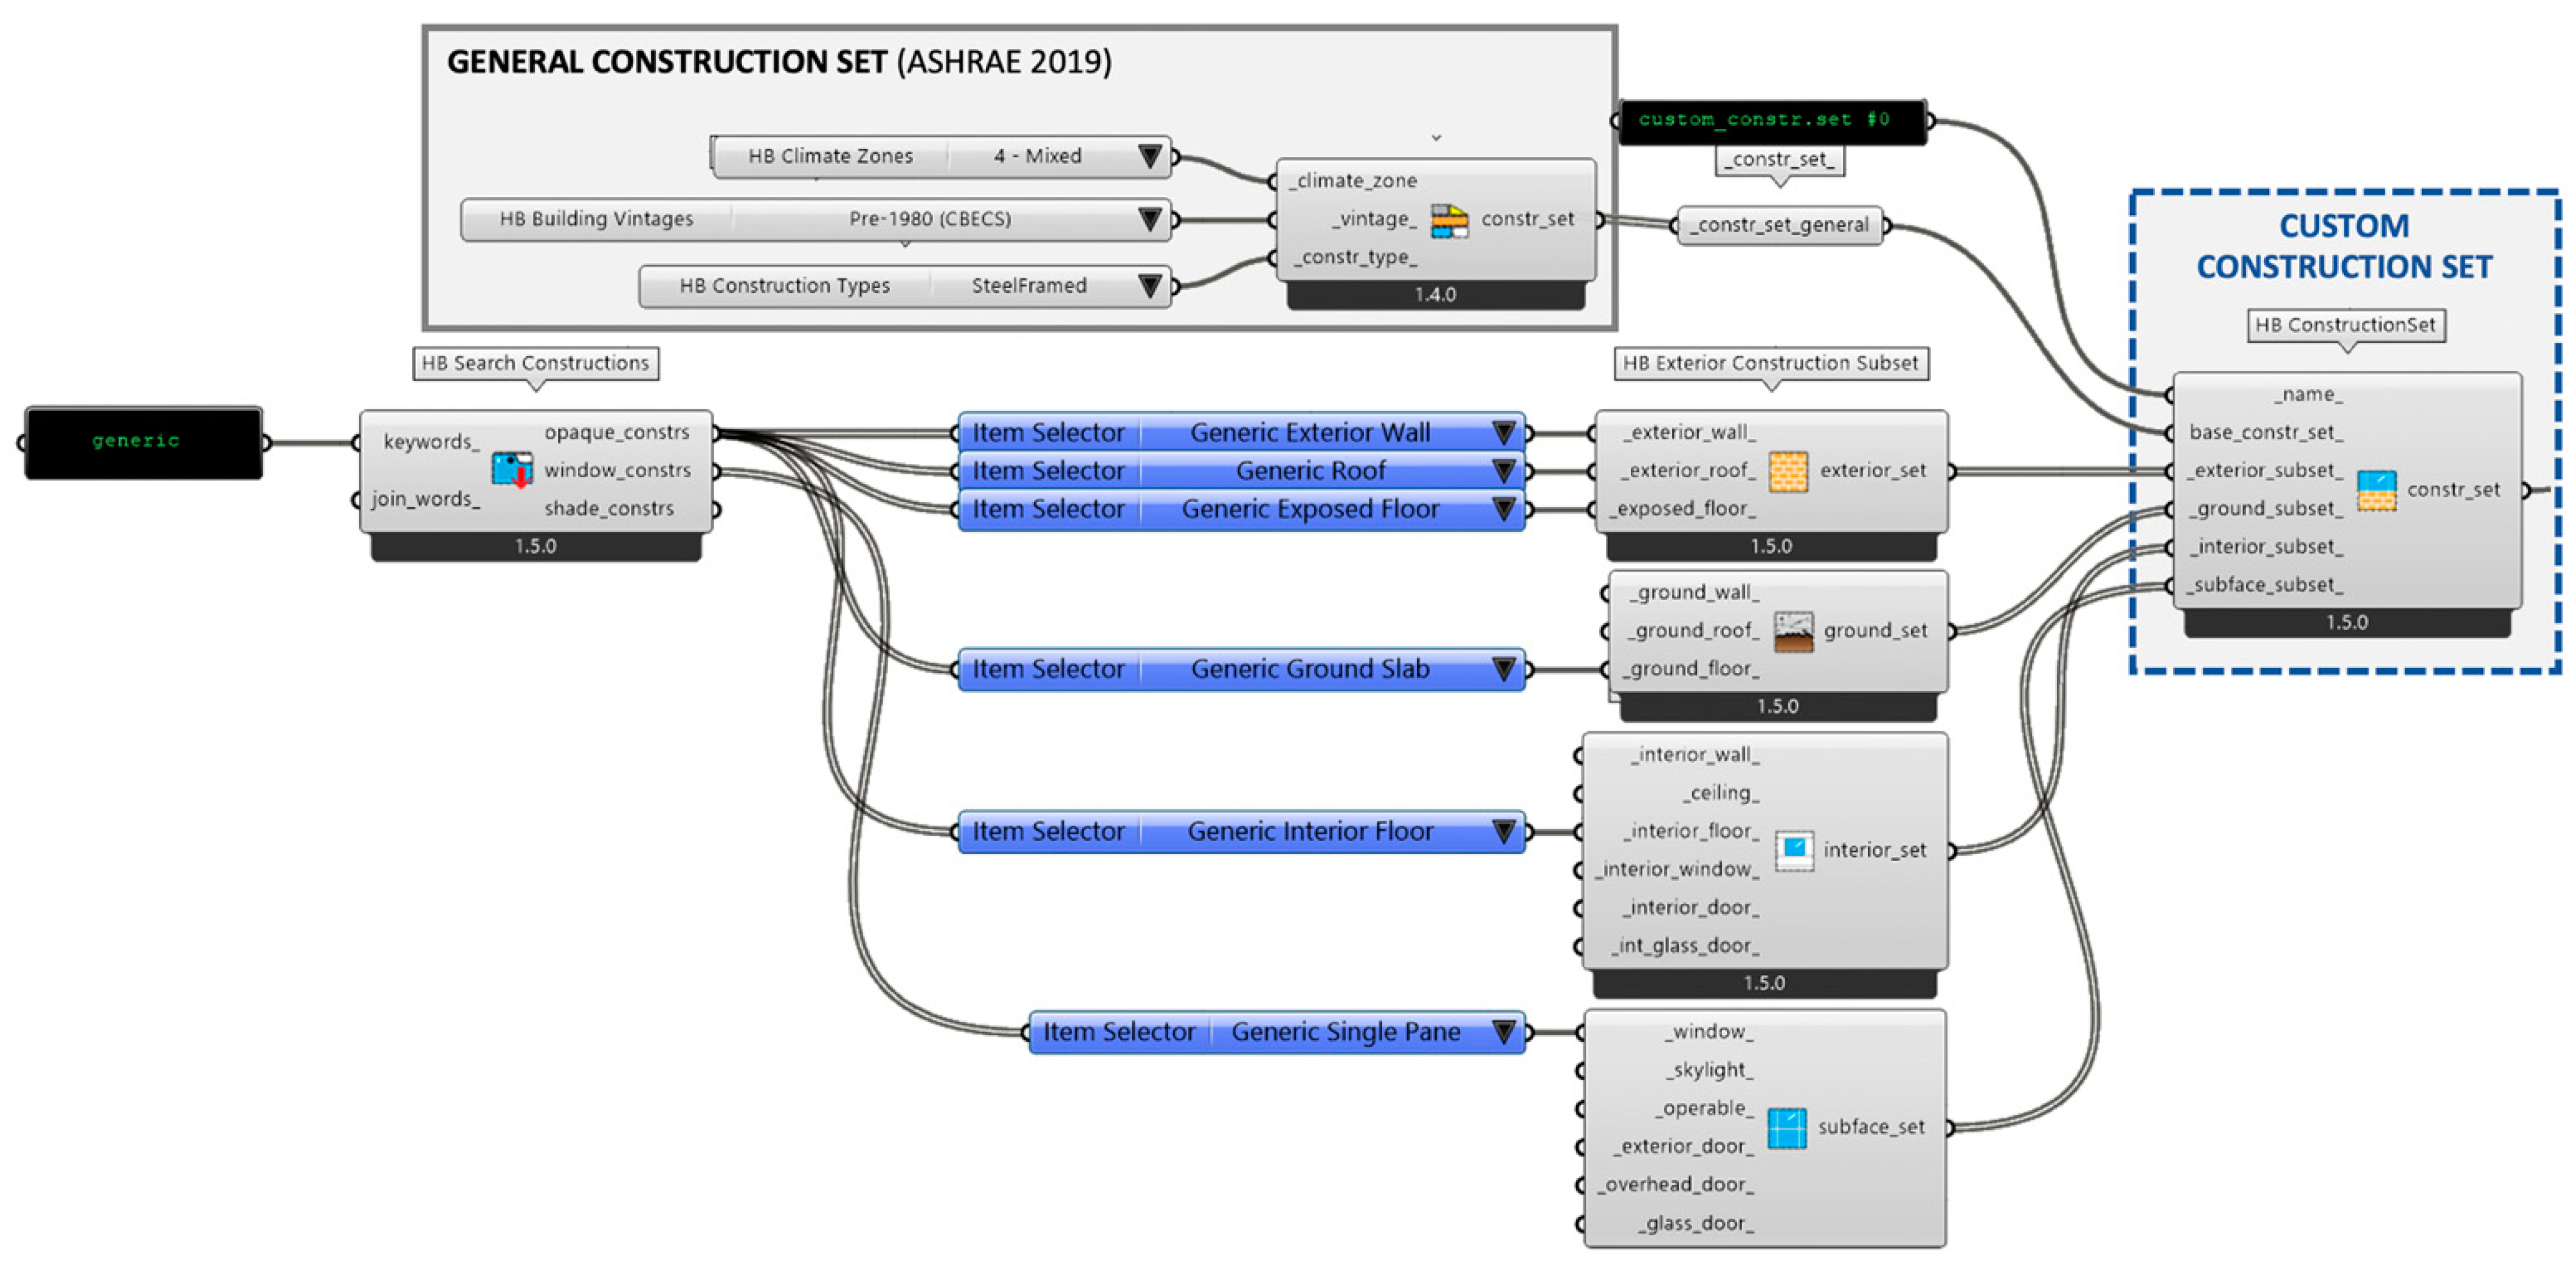Click the _subface_subset_ input on HB ConstructionSet
2576x1268 pixels.
(x=2264, y=585)
